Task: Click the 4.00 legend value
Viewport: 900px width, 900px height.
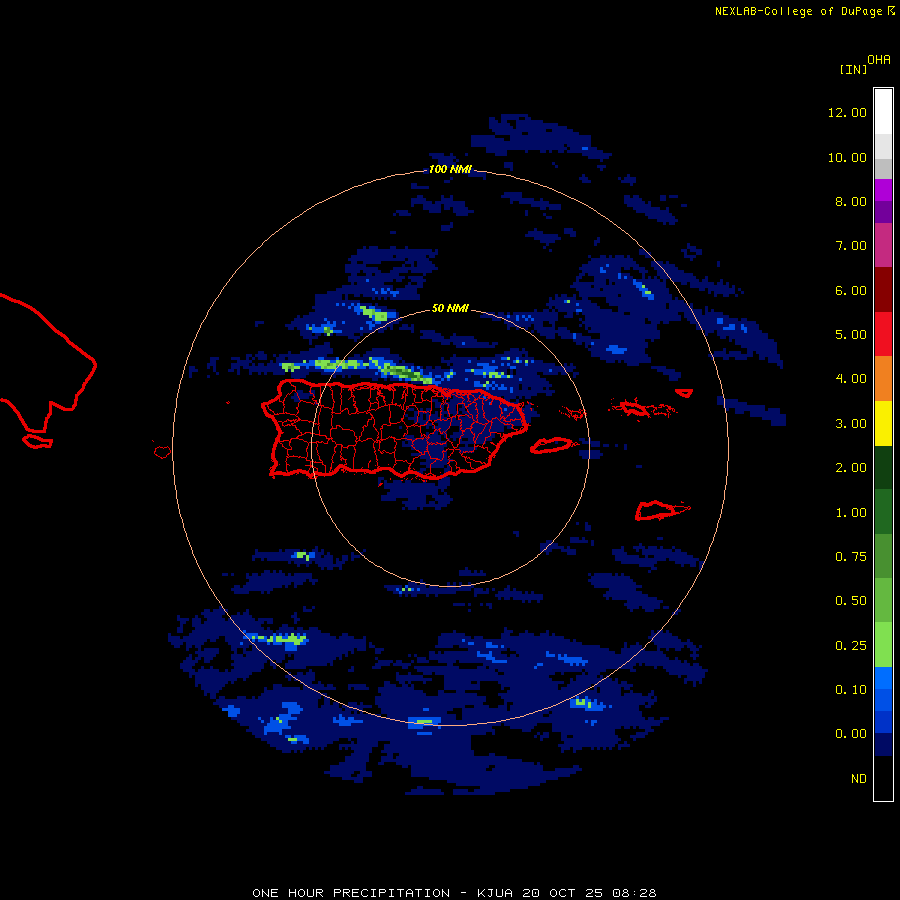Action: coord(851,379)
